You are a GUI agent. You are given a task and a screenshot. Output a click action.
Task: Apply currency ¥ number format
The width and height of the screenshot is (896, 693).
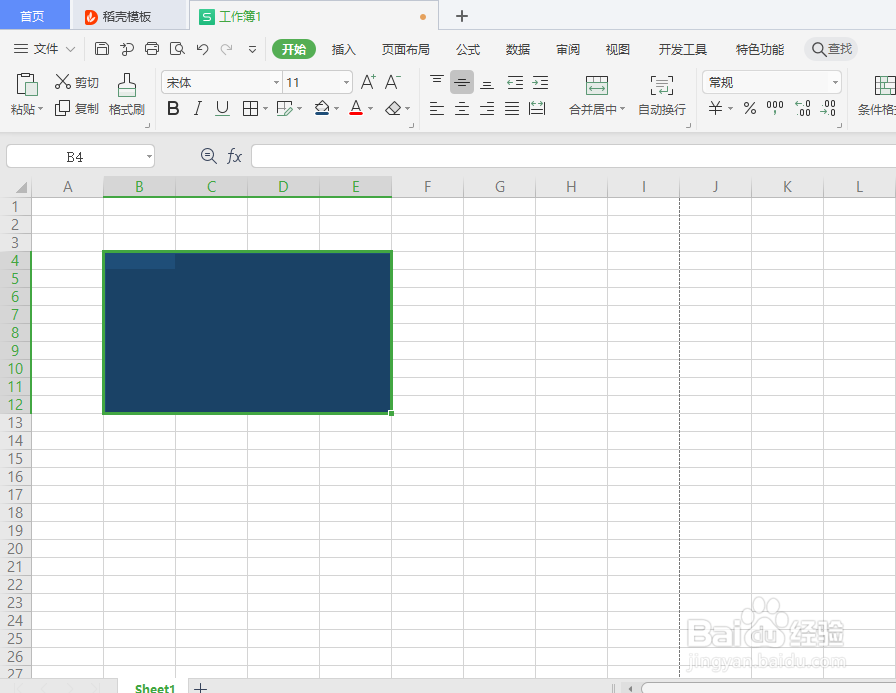(715, 108)
